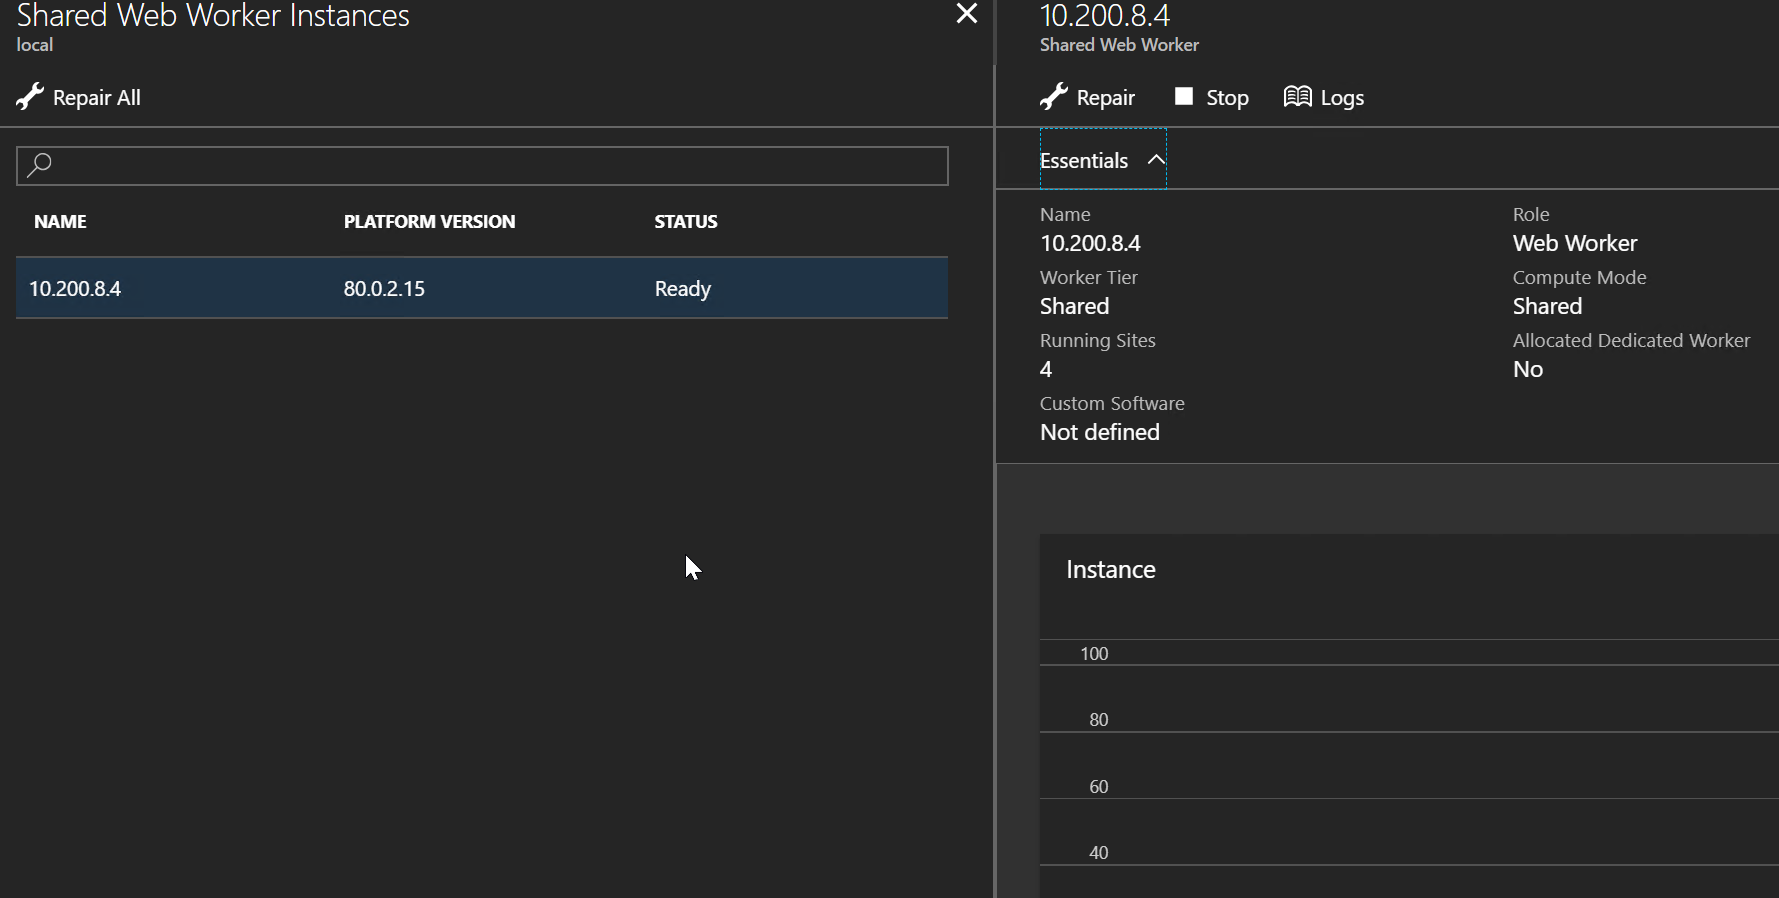
Task: Click the Repair All wrench icon
Action: [30, 97]
